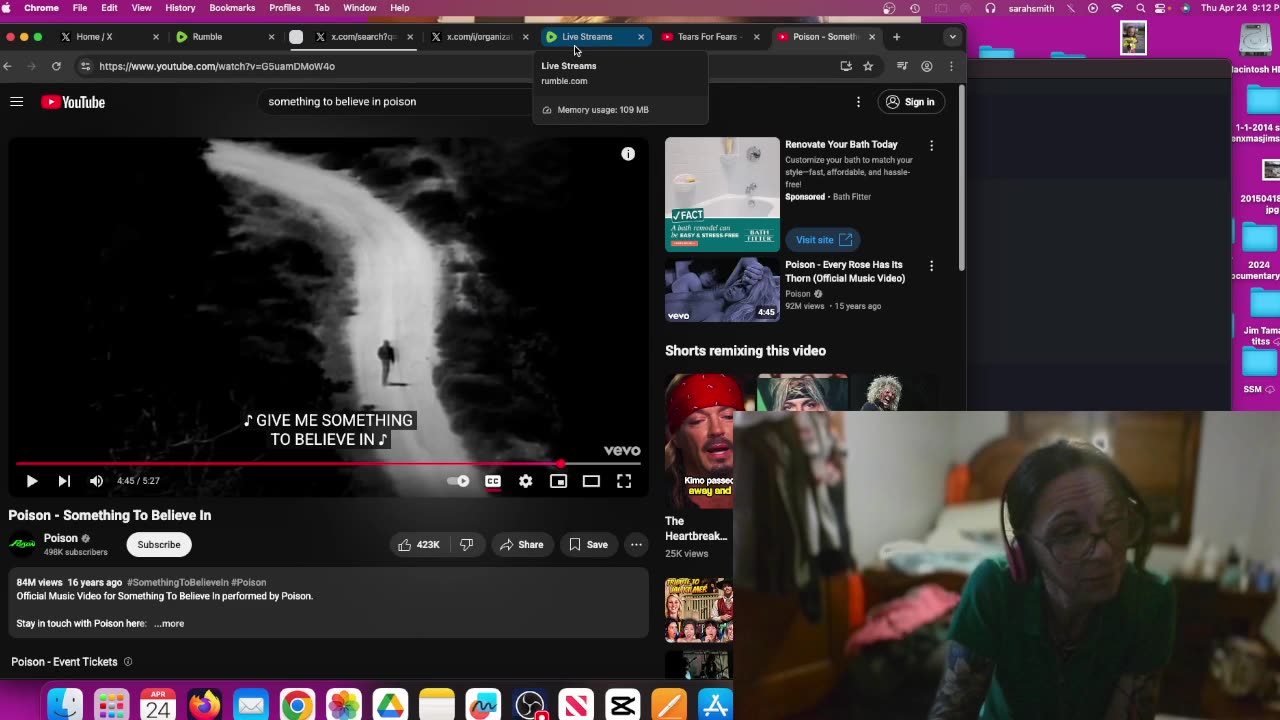The width and height of the screenshot is (1280, 720).
Task: Enter full screen video mode
Action: click(x=624, y=481)
